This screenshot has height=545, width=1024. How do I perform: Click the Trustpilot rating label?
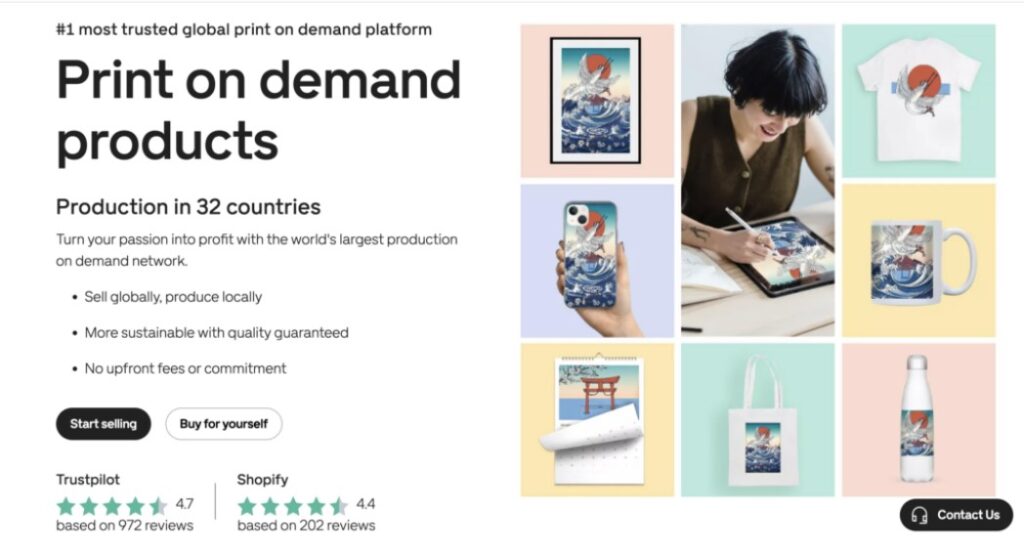(x=88, y=479)
